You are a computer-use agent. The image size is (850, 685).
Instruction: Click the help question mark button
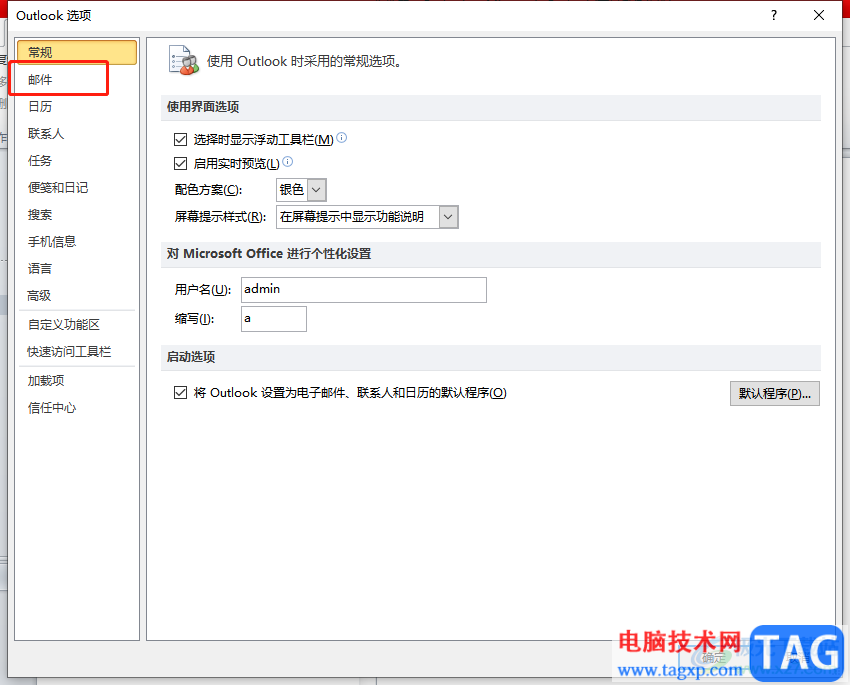click(x=774, y=15)
